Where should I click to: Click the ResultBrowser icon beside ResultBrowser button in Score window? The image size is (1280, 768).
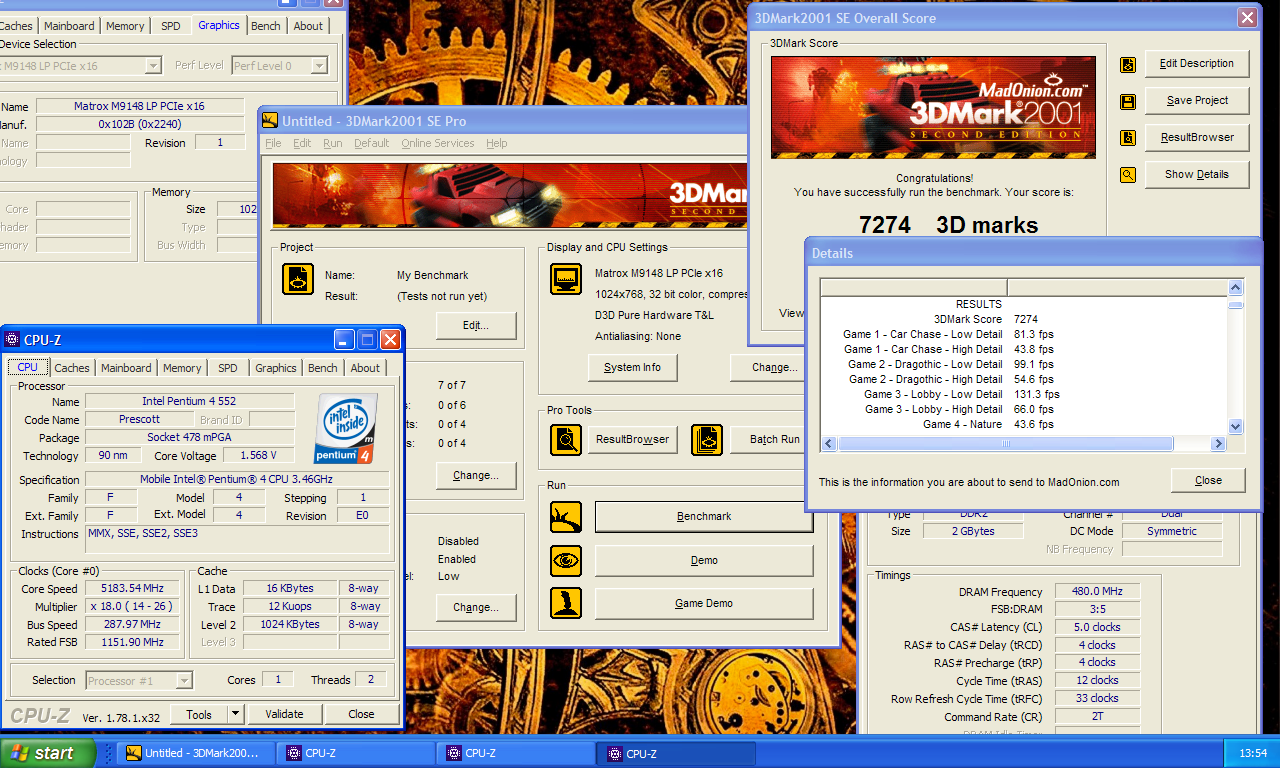[1128, 138]
